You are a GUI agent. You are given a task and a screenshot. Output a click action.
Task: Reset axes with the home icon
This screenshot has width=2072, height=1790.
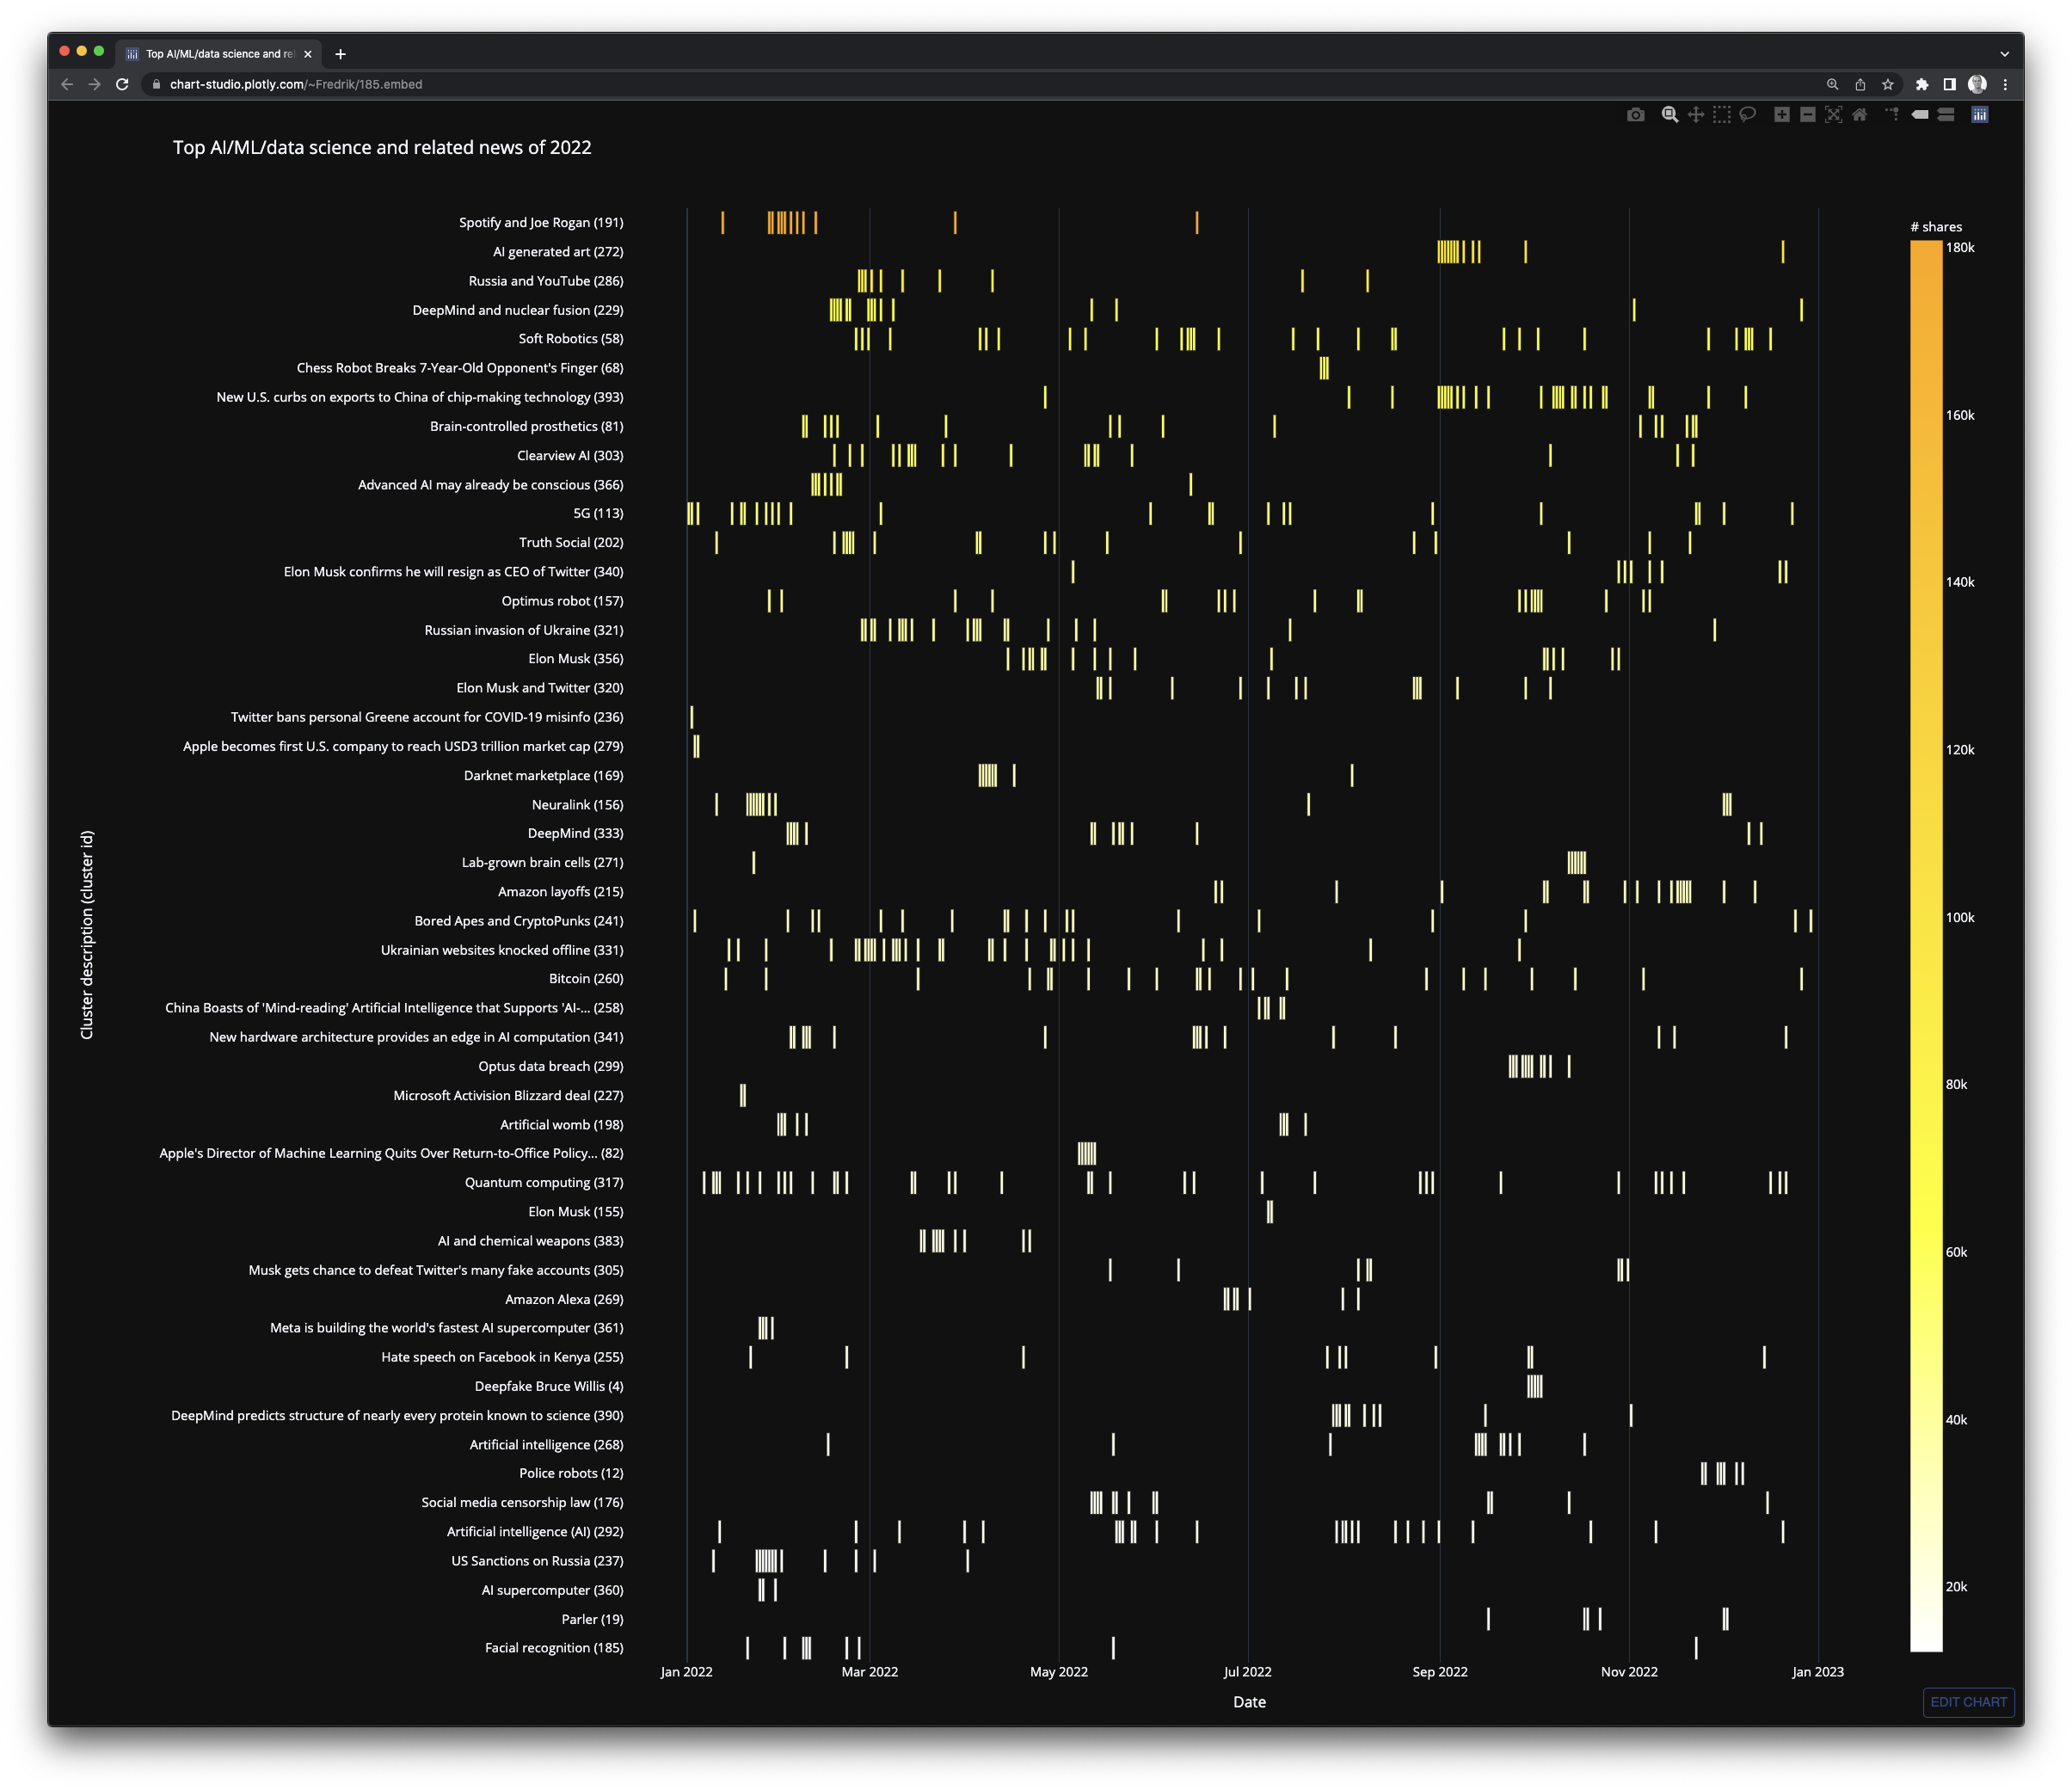click(x=1859, y=115)
